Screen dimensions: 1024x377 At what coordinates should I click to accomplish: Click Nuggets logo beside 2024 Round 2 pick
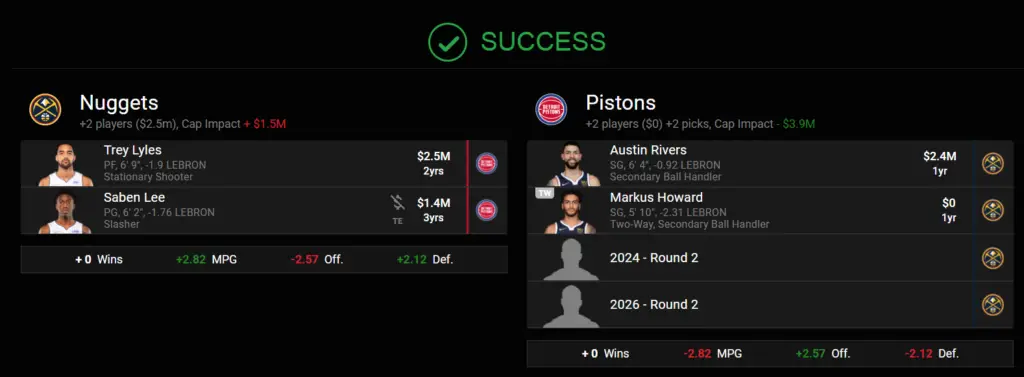[993, 258]
